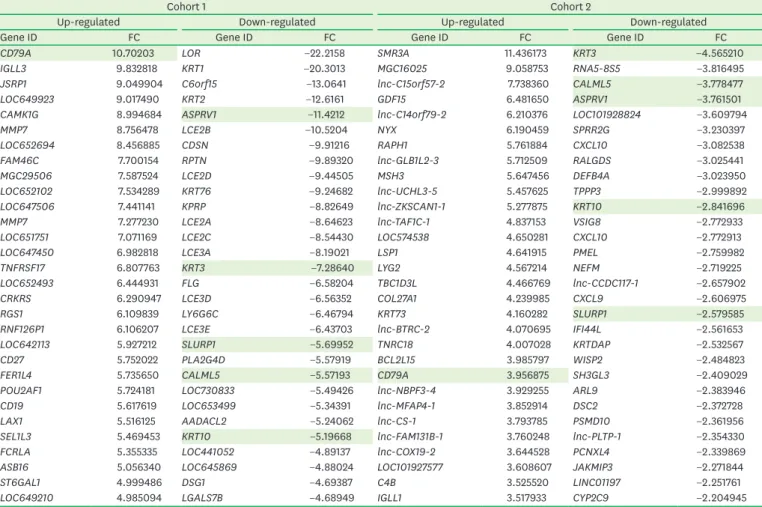Click the JSRP1 gene name
Screen dimensions: 762x507
click(13, 84)
